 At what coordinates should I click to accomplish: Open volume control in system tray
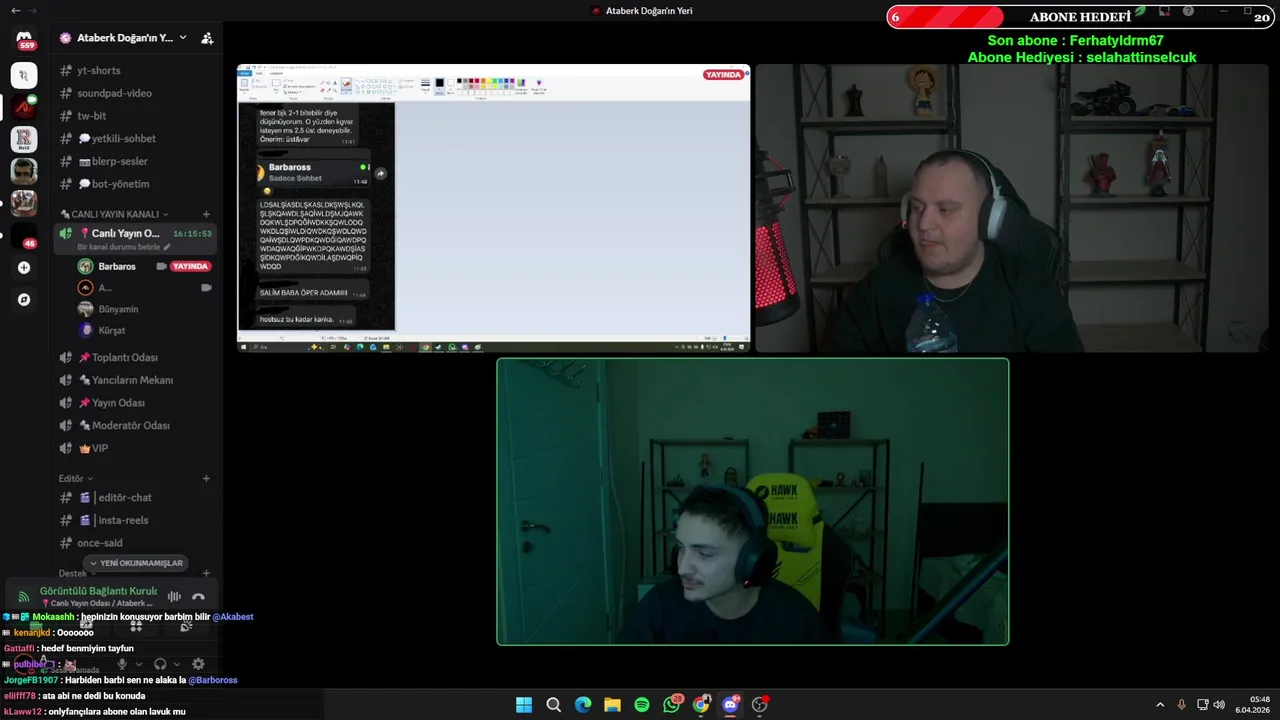pos(1219,705)
